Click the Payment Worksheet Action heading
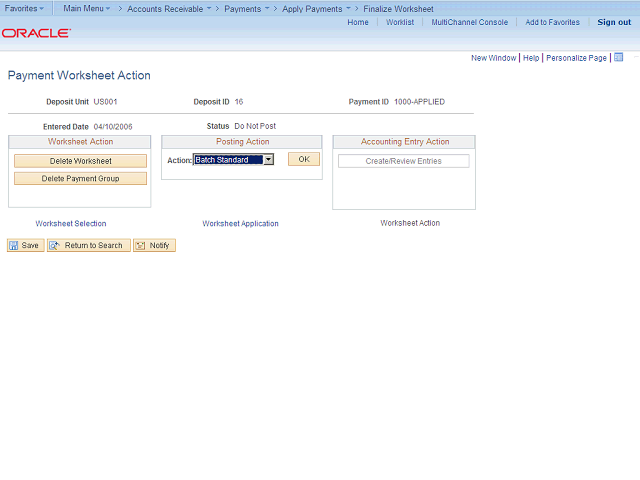The width and height of the screenshot is (640, 480). [79, 76]
